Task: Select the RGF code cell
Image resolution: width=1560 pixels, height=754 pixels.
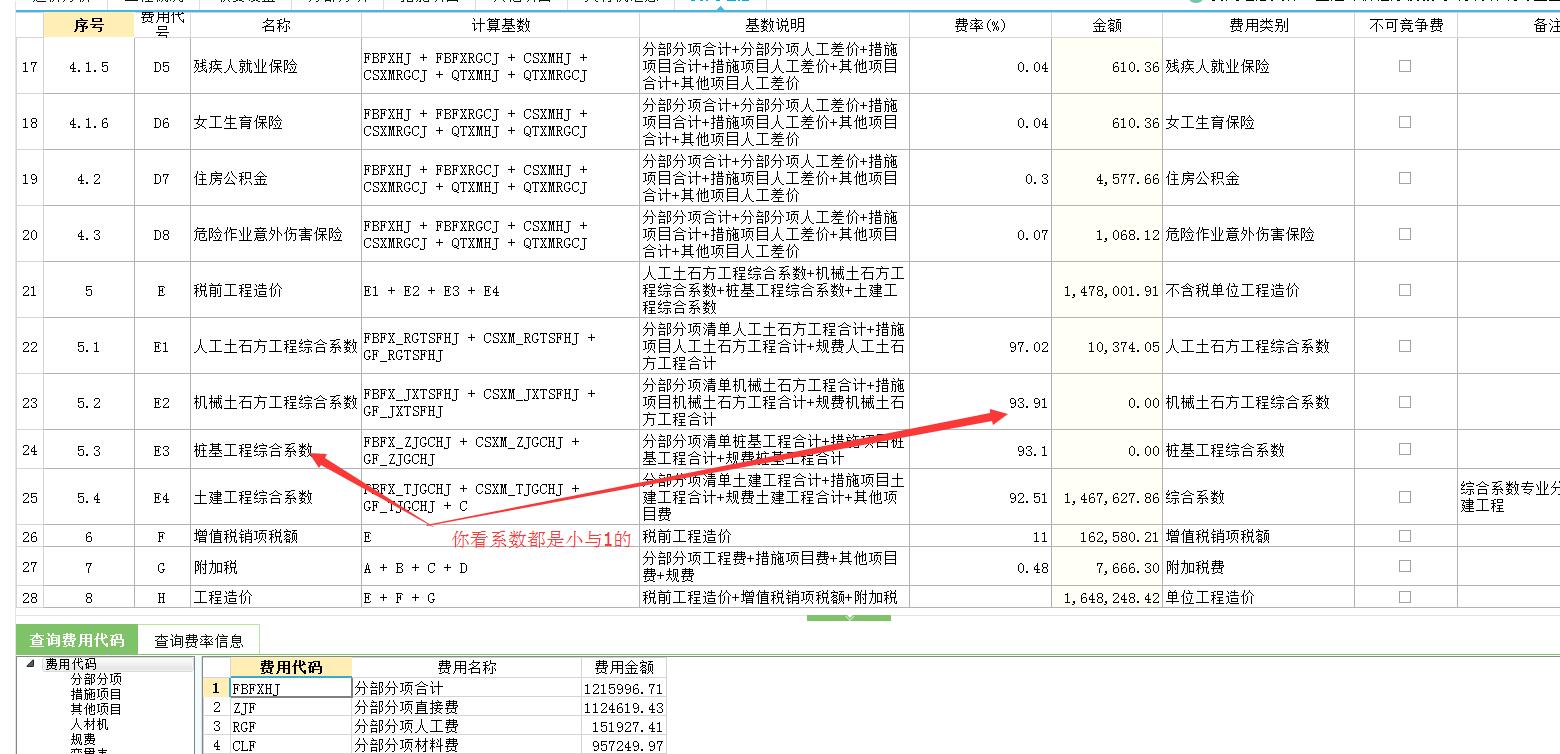Action: point(291,726)
